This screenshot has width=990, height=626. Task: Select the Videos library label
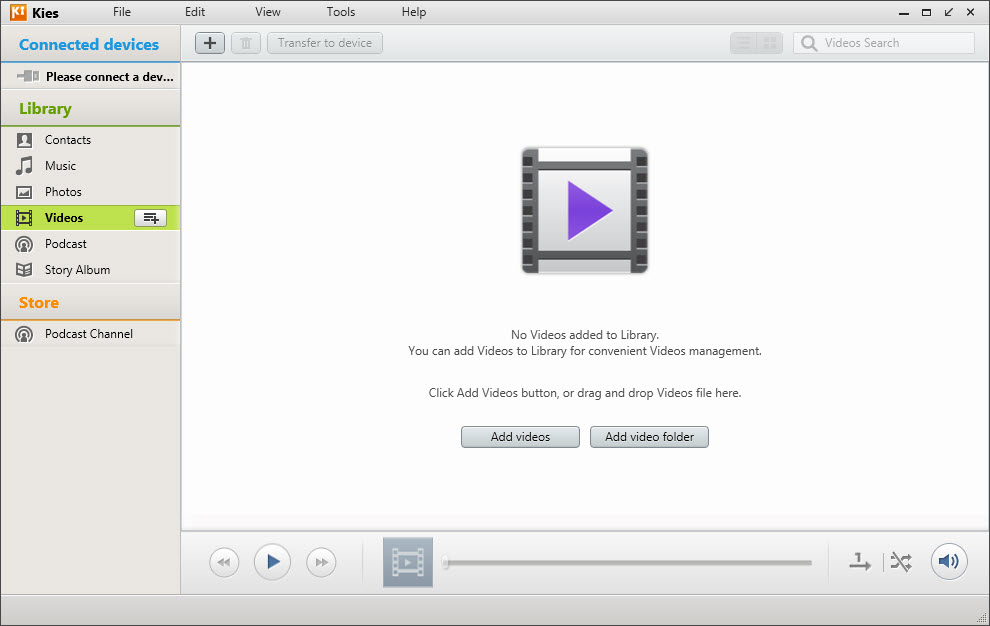pyautogui.click(x=64, y=218)
